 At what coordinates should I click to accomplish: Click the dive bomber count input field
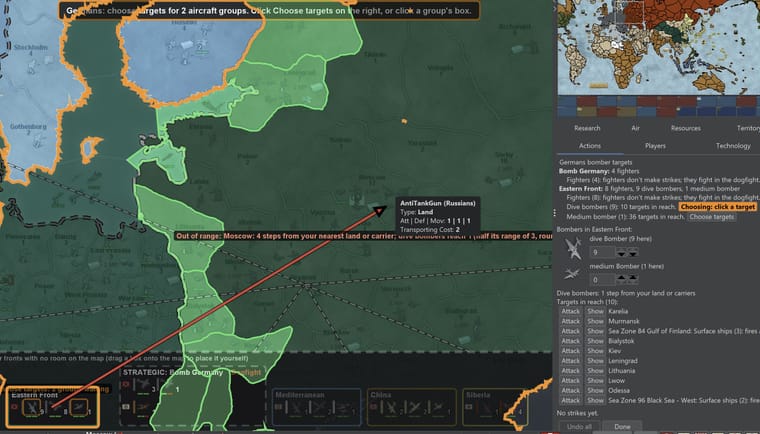coord(602,253)
